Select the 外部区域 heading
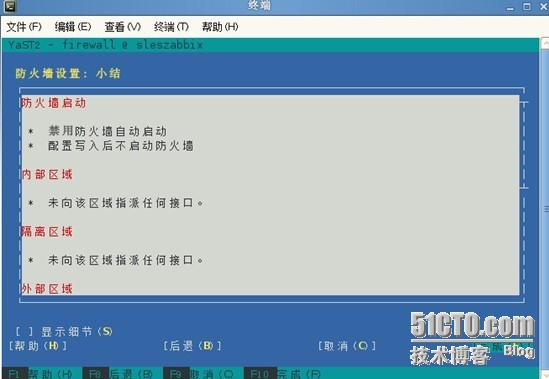The width and height of the screenshot is (549, 379). point(47,289)
